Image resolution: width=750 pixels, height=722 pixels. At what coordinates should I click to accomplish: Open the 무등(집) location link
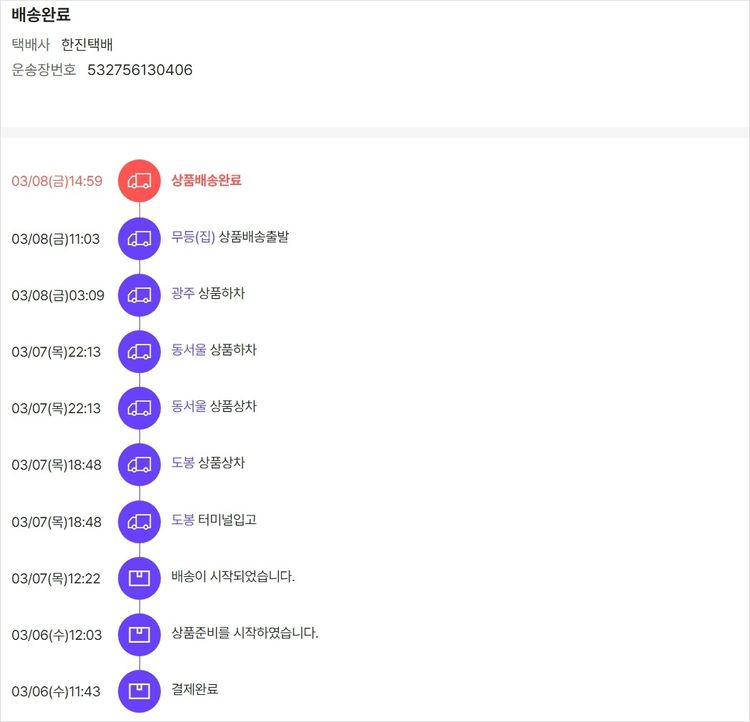(193, 237)
